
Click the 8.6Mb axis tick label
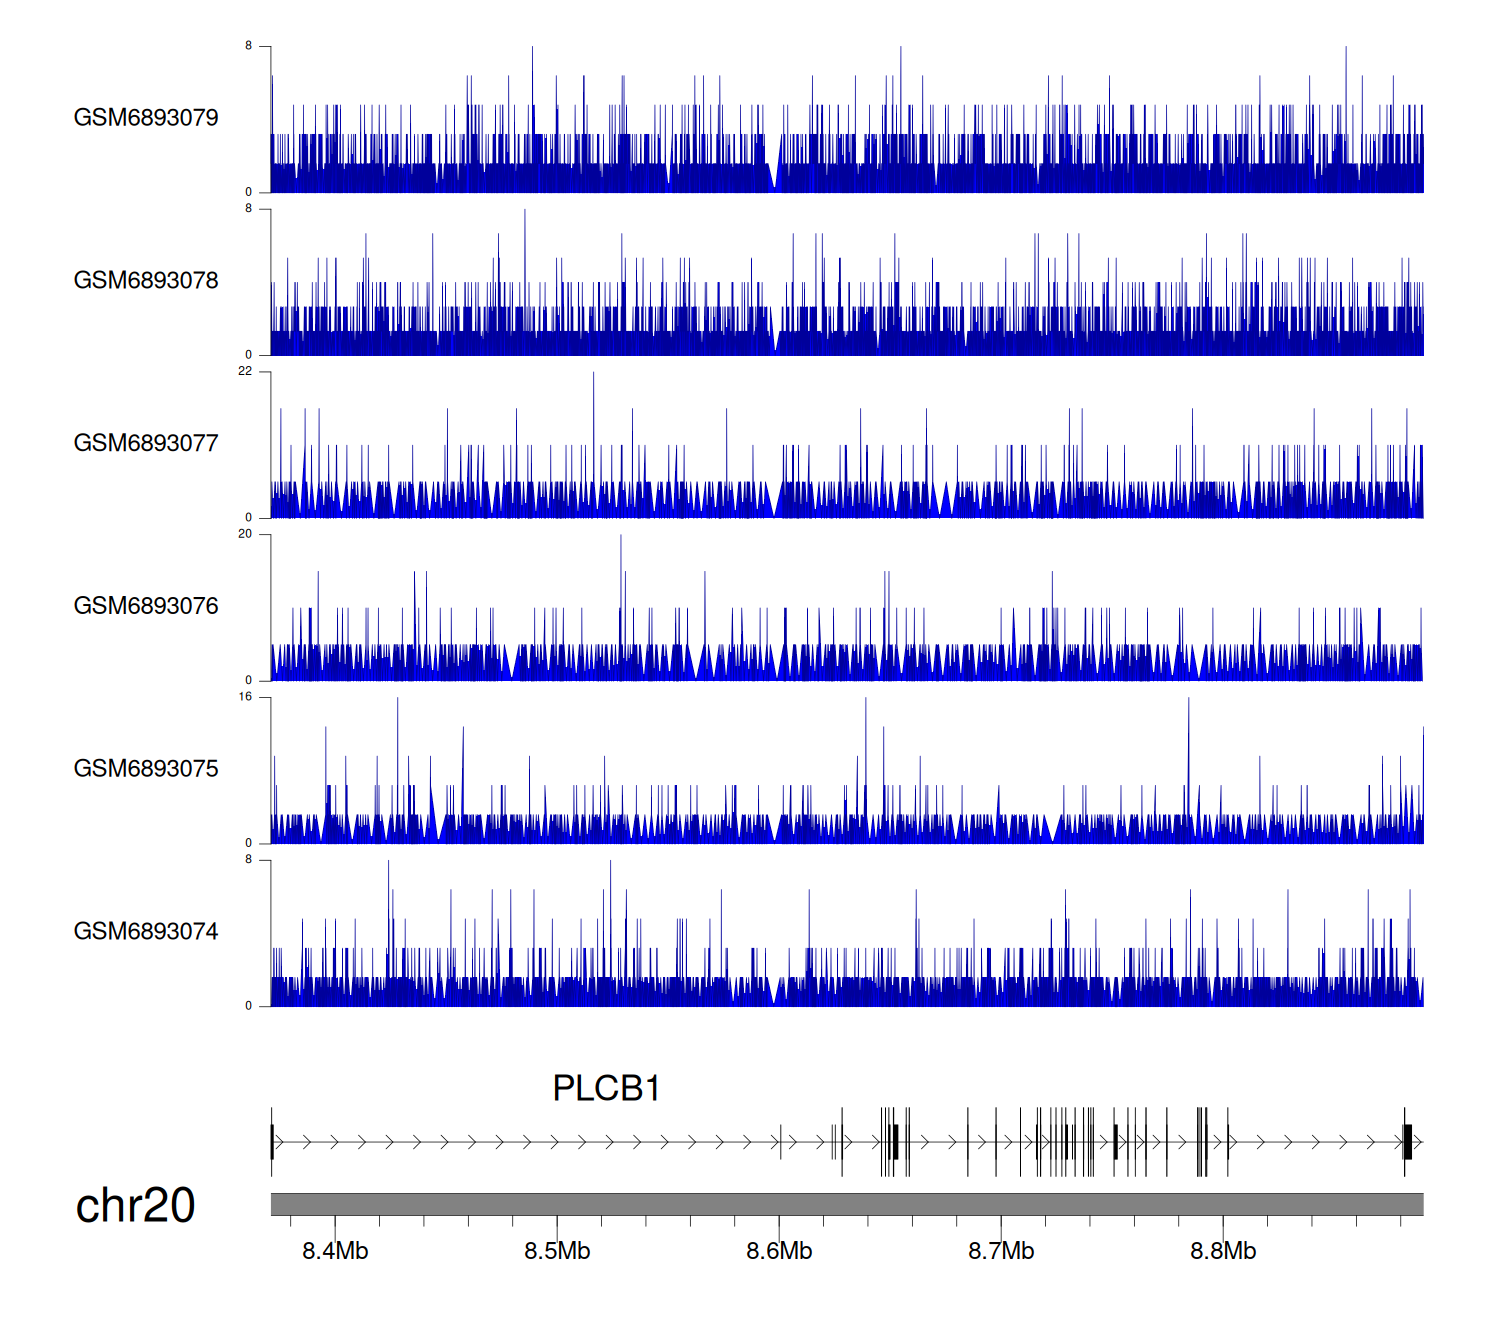pos(779,1251)
